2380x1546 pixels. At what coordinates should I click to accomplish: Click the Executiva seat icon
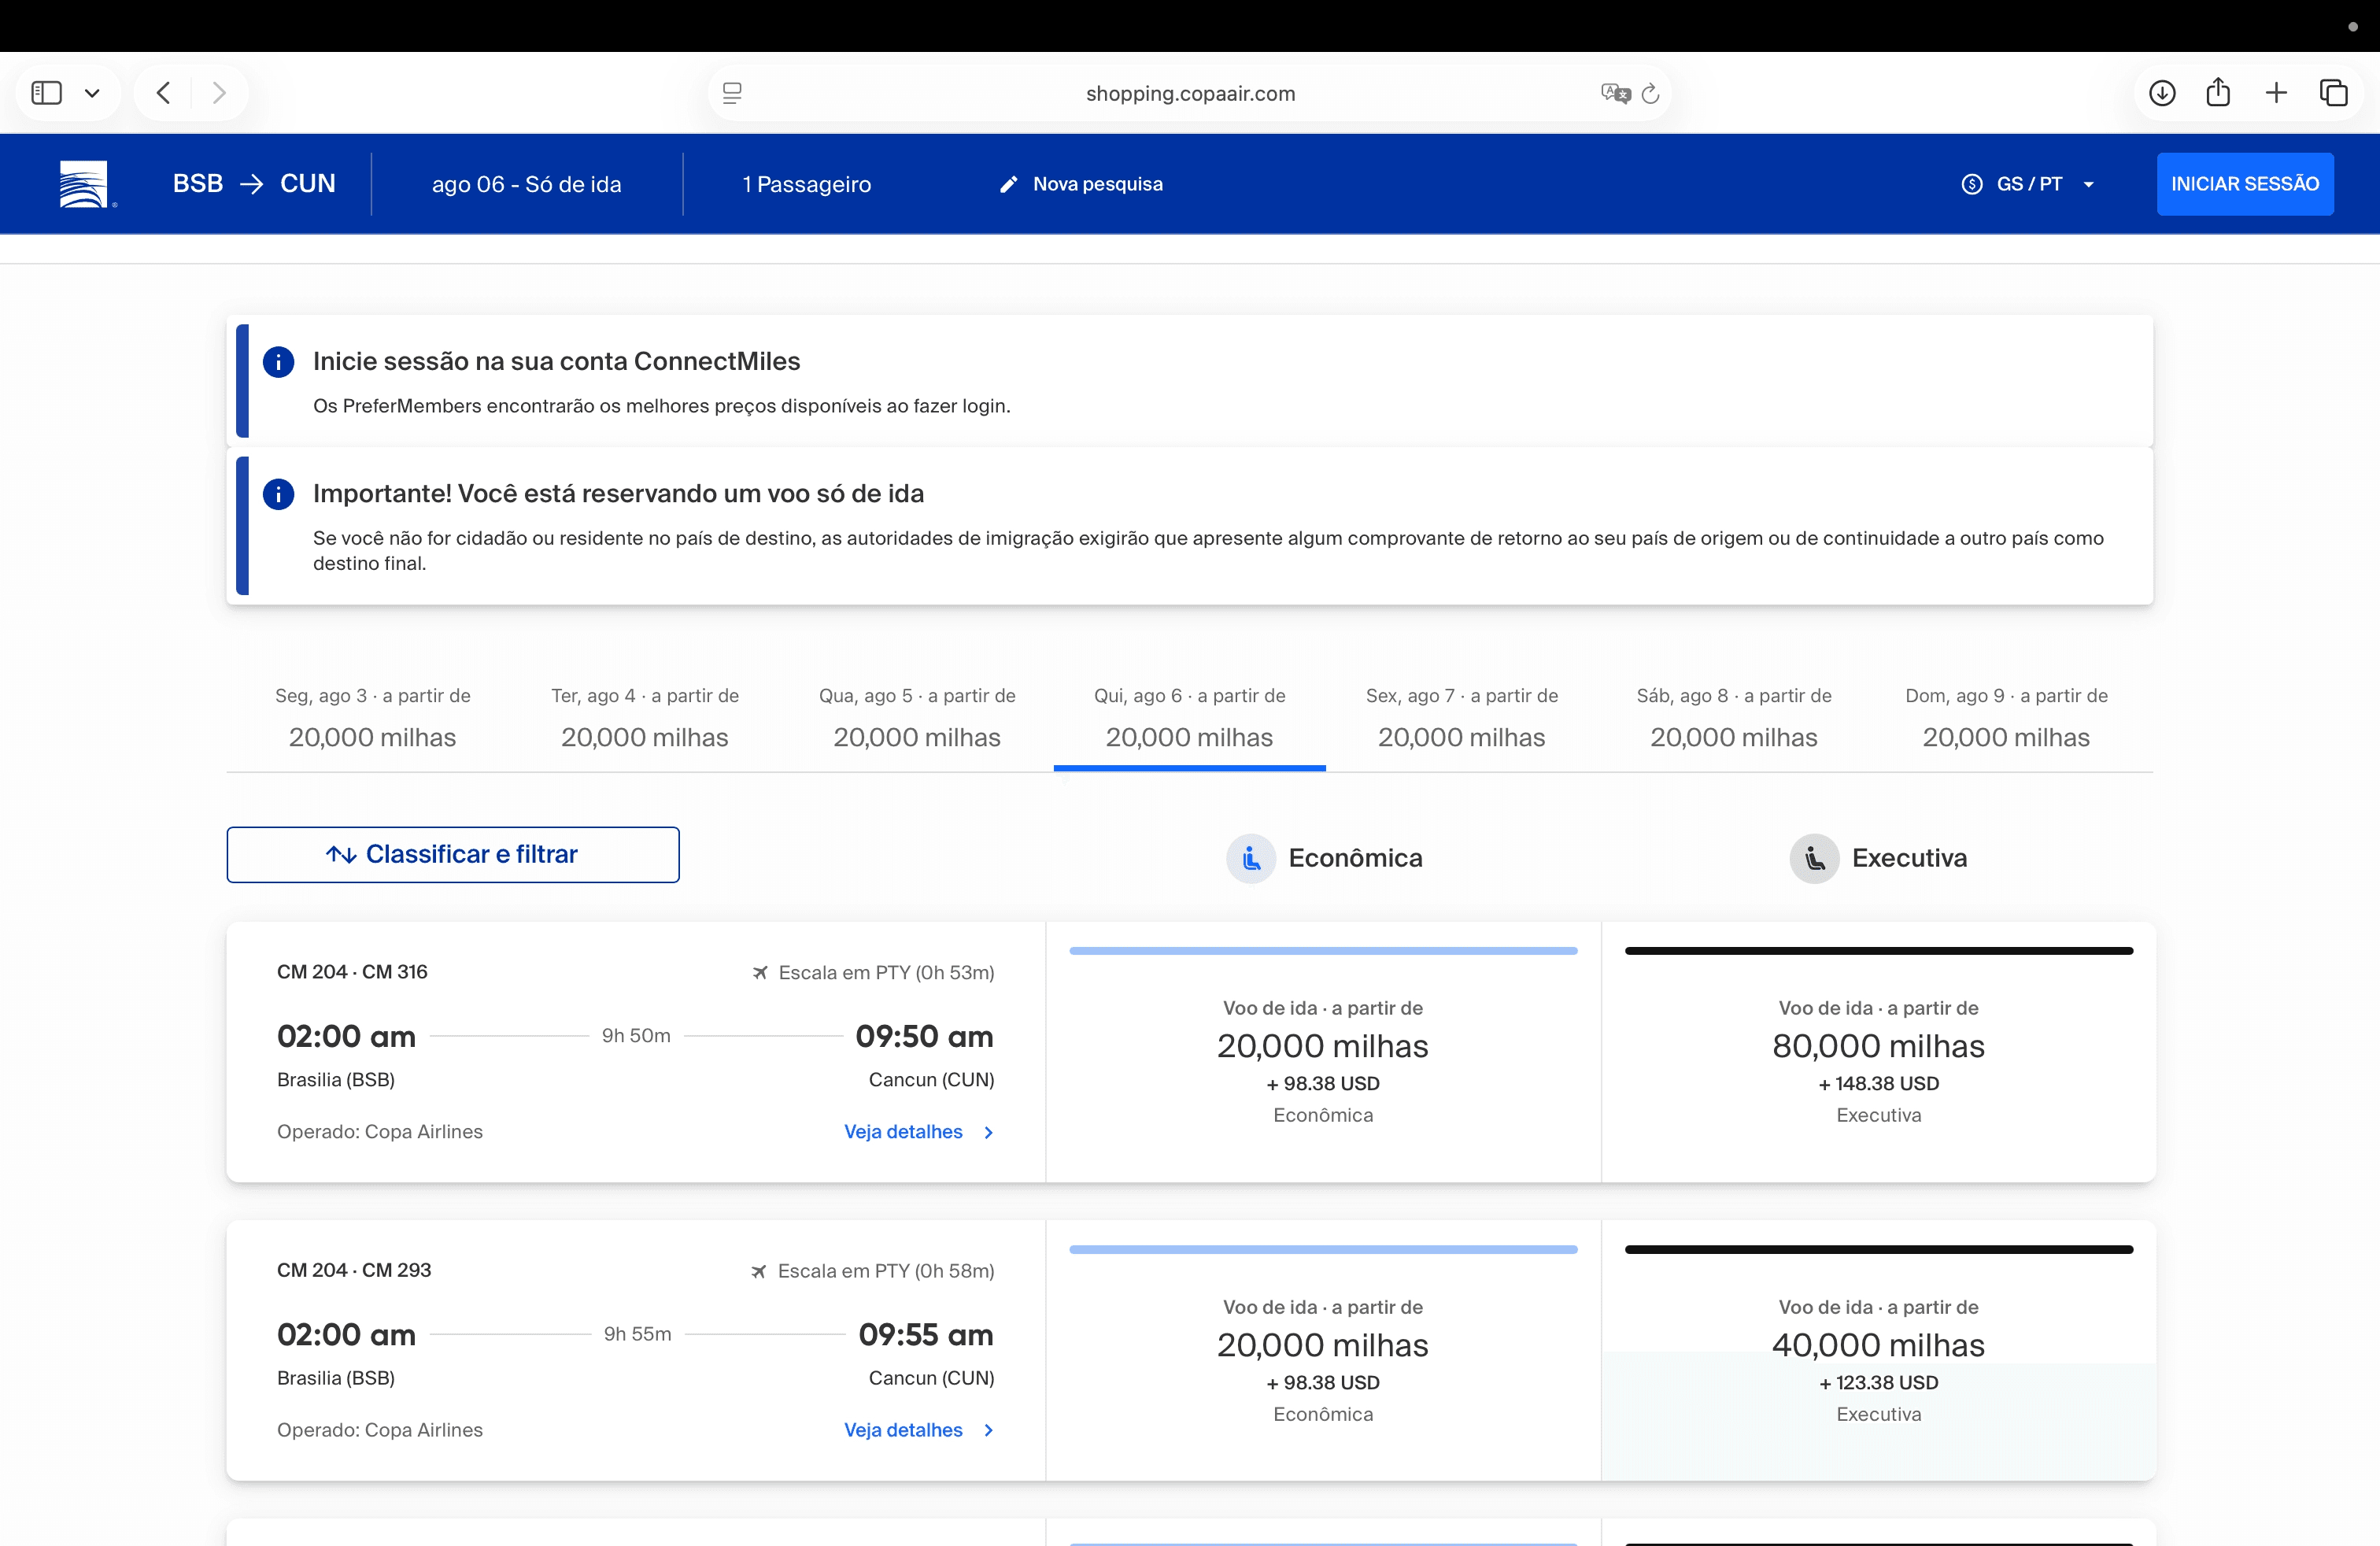(x=1814, y=858)
